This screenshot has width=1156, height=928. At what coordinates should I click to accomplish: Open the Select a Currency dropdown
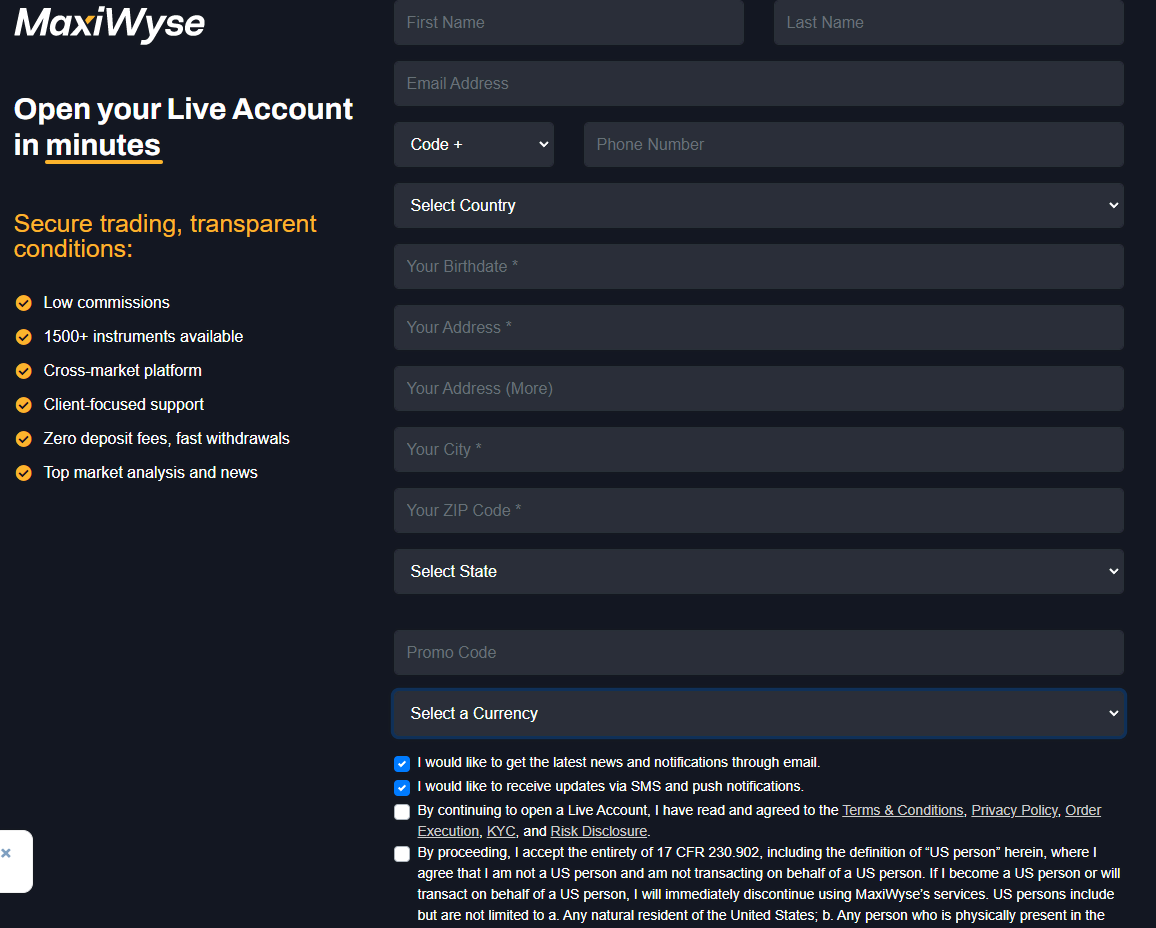[x=759, y=714]
